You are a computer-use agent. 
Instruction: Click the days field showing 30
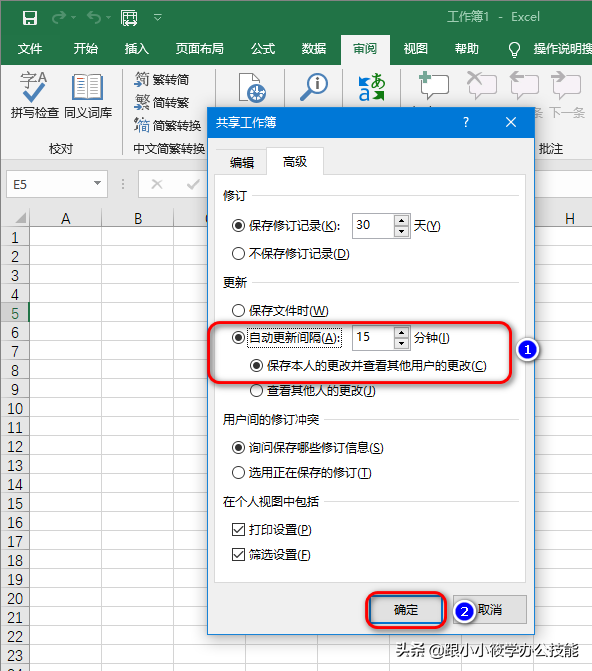(373, 226)
